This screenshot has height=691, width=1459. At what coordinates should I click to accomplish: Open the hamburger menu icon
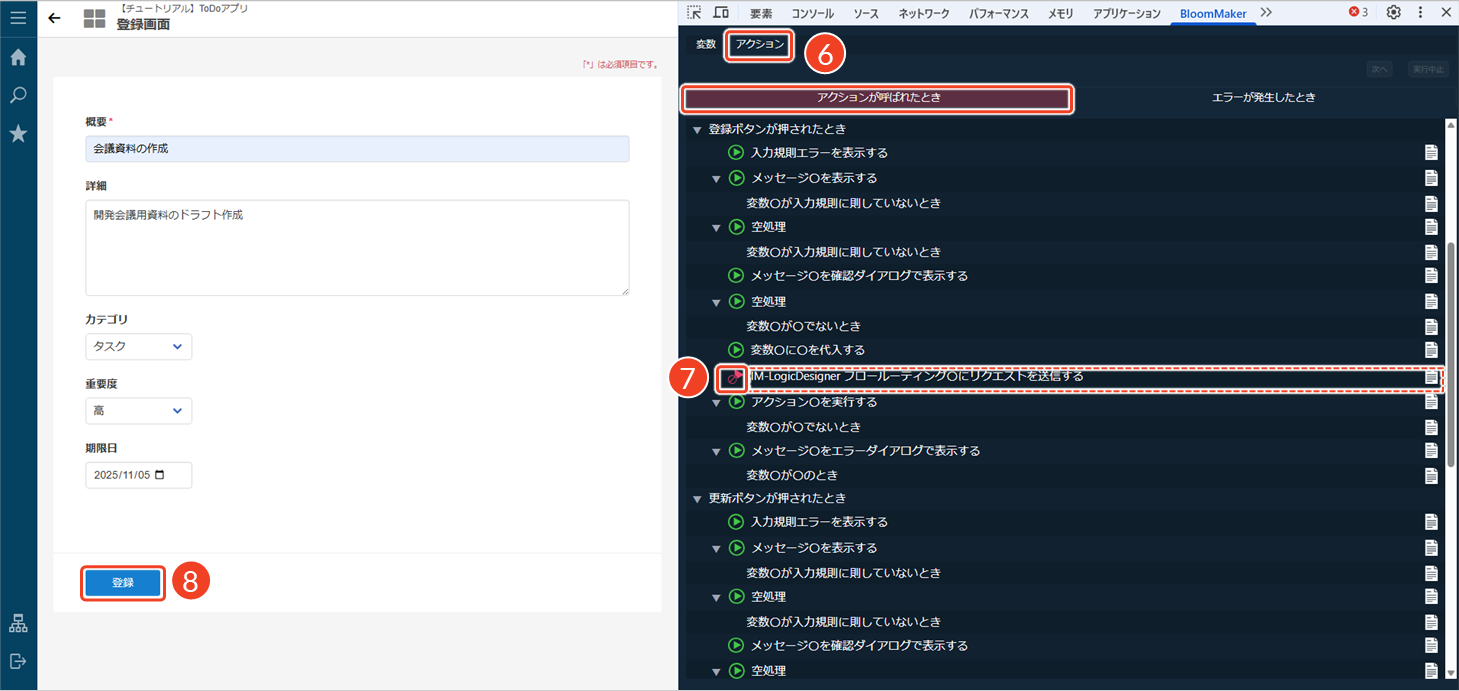pyautogui.click(x=18, y=18)
